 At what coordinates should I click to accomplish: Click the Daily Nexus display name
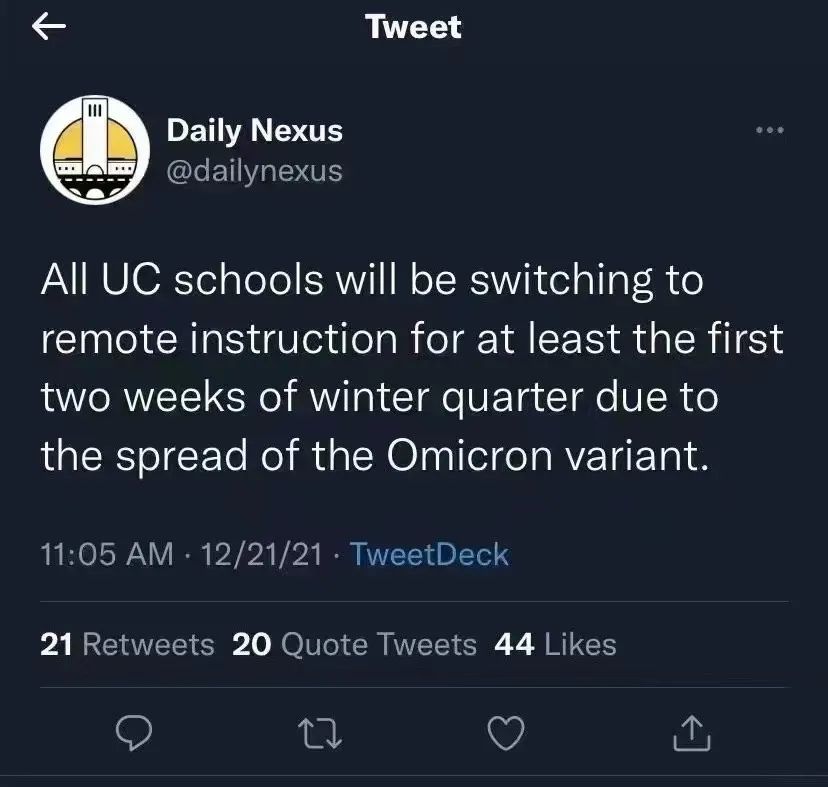(254, 130)
